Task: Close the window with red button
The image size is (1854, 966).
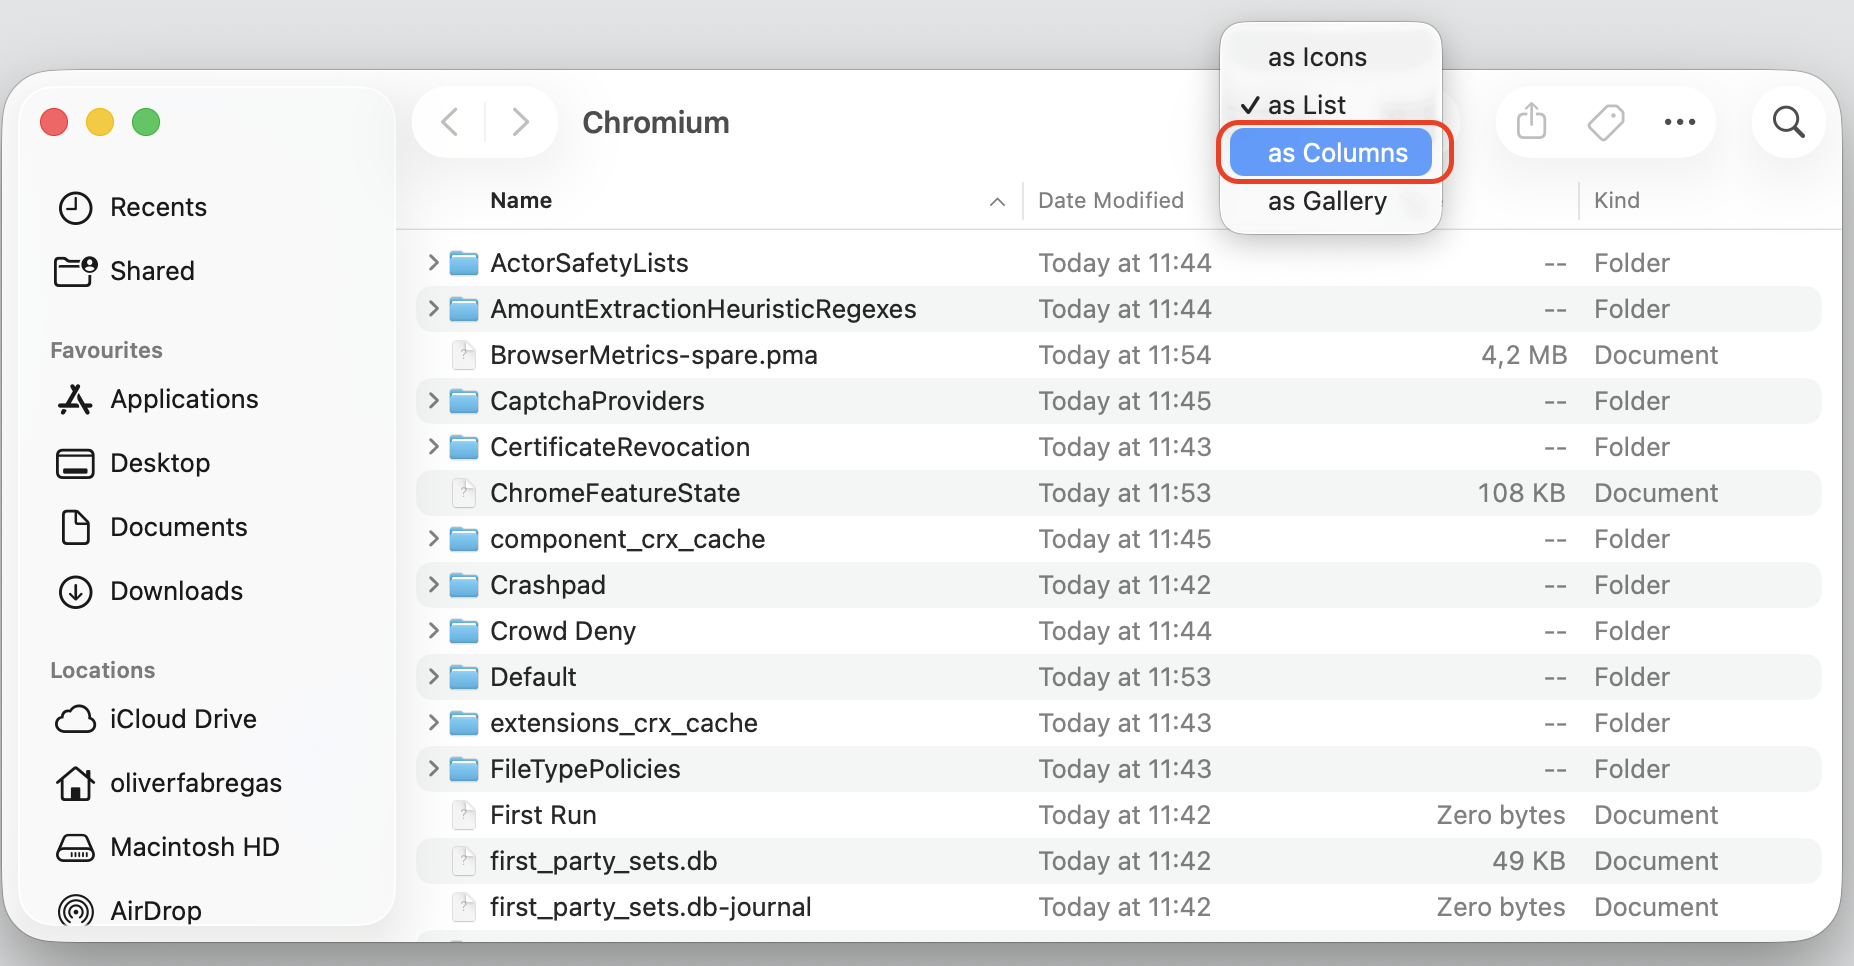Action: click(54, 122)
